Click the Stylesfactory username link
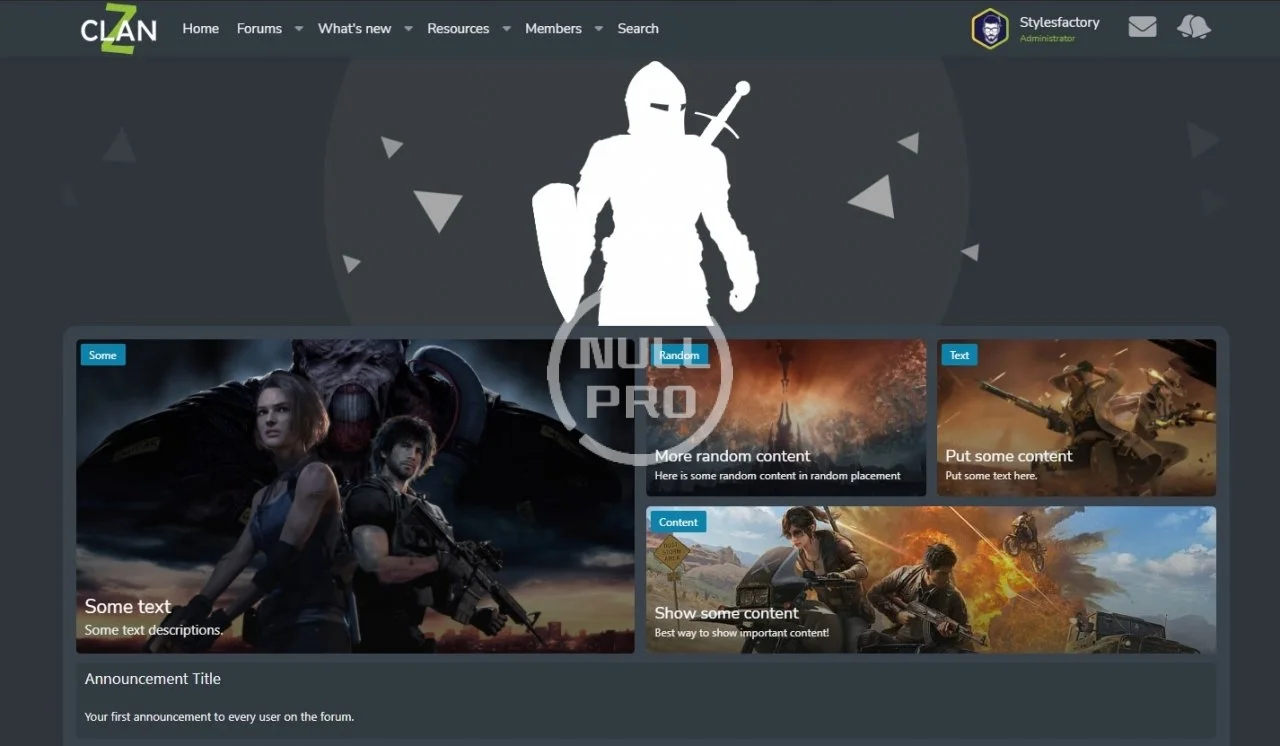 1059,22
